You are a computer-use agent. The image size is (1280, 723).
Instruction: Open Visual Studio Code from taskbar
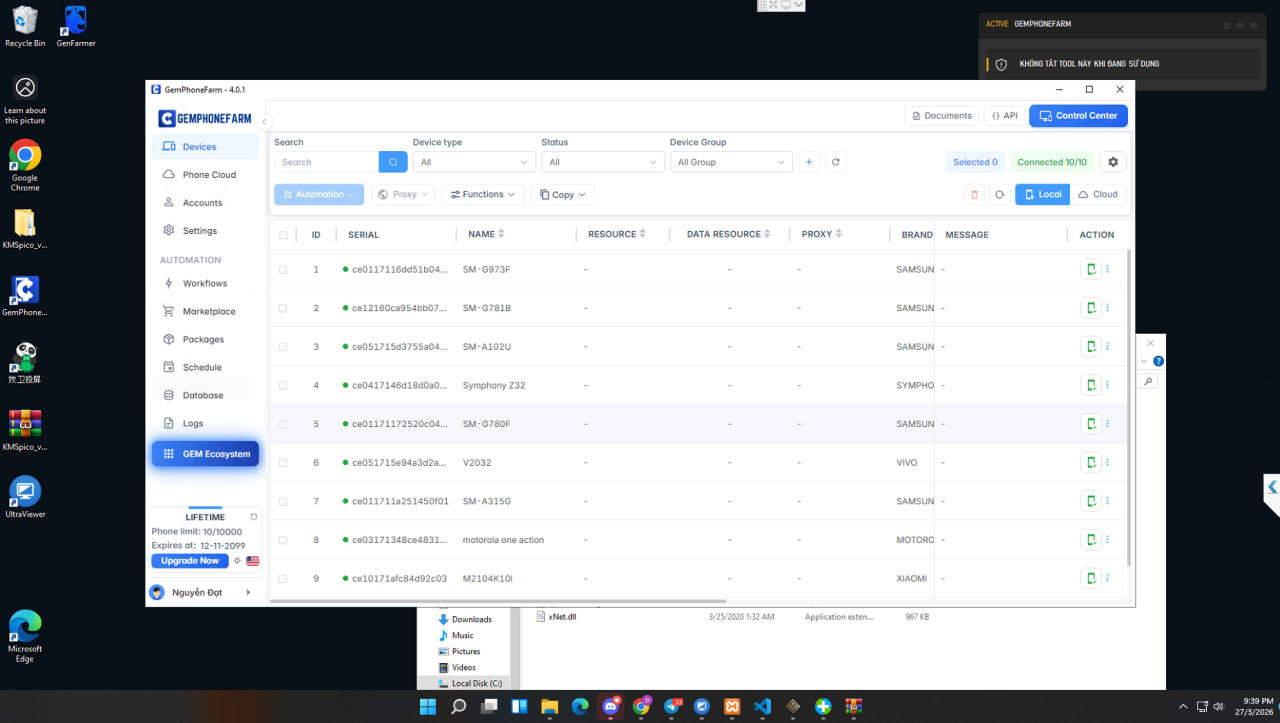762,706
